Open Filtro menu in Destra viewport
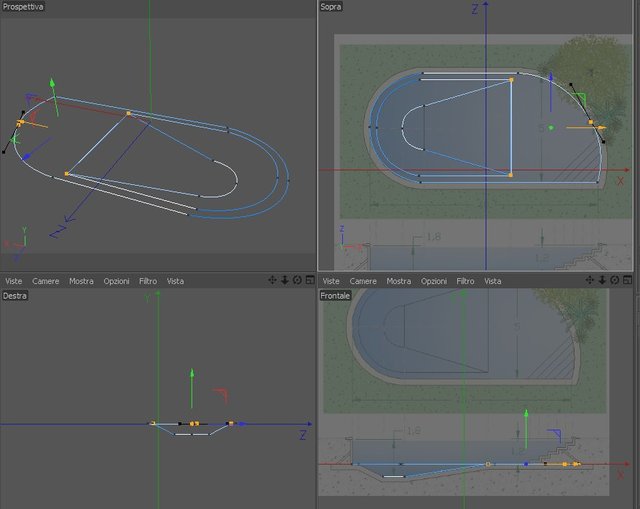 pyautogui.click(x=148, y=281)
